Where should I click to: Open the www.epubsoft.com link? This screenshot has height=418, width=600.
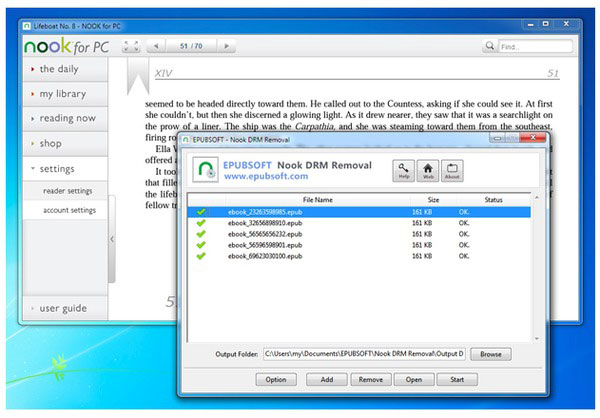coord(266,176)
